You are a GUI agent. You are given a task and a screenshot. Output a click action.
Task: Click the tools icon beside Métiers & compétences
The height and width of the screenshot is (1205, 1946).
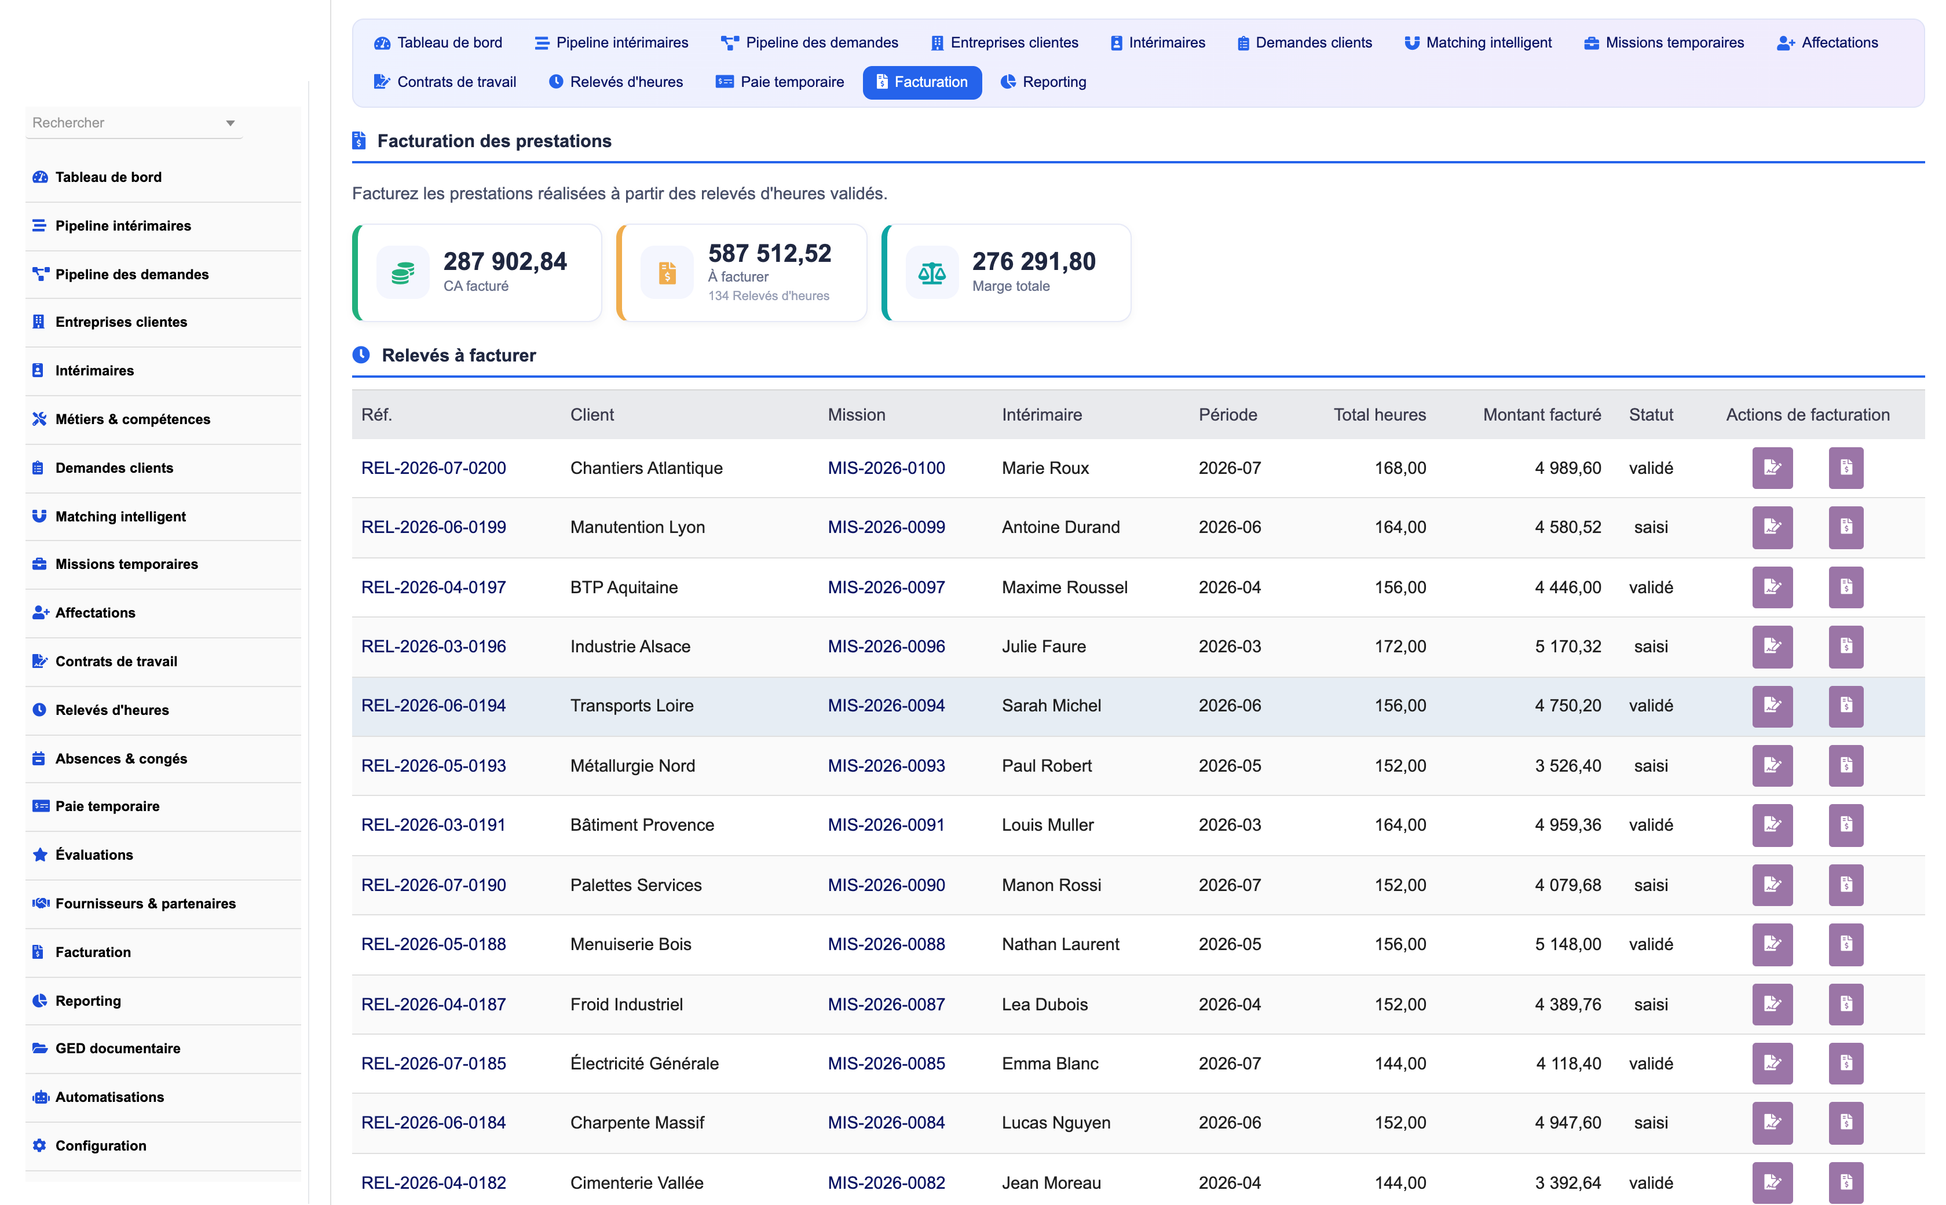click(40, 419)
